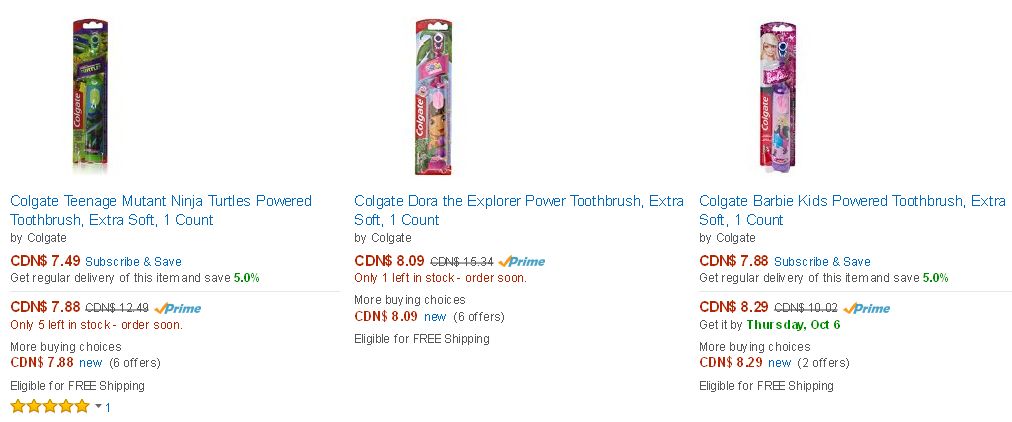Viewport: 1012px width, 422px height.
Task: Open the new offers link under Dora toothbrush
Action: pyautogui.click(x=435, y=317)
